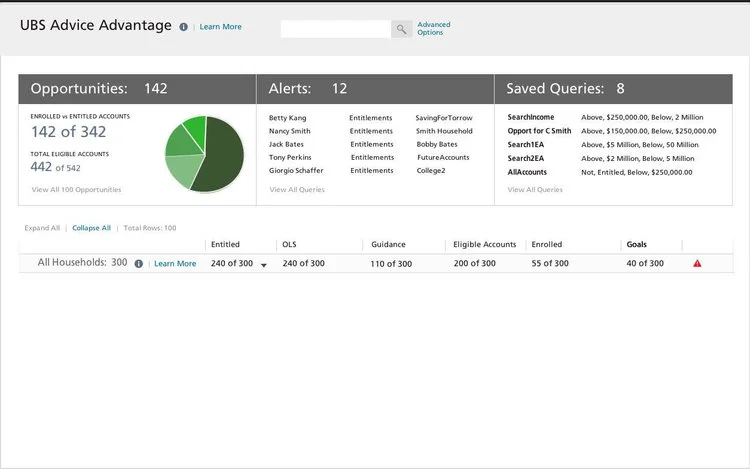This screenshot has height=469, width=750.
Task: Open the SearchIncome saved query
Action: coord(531,117)
